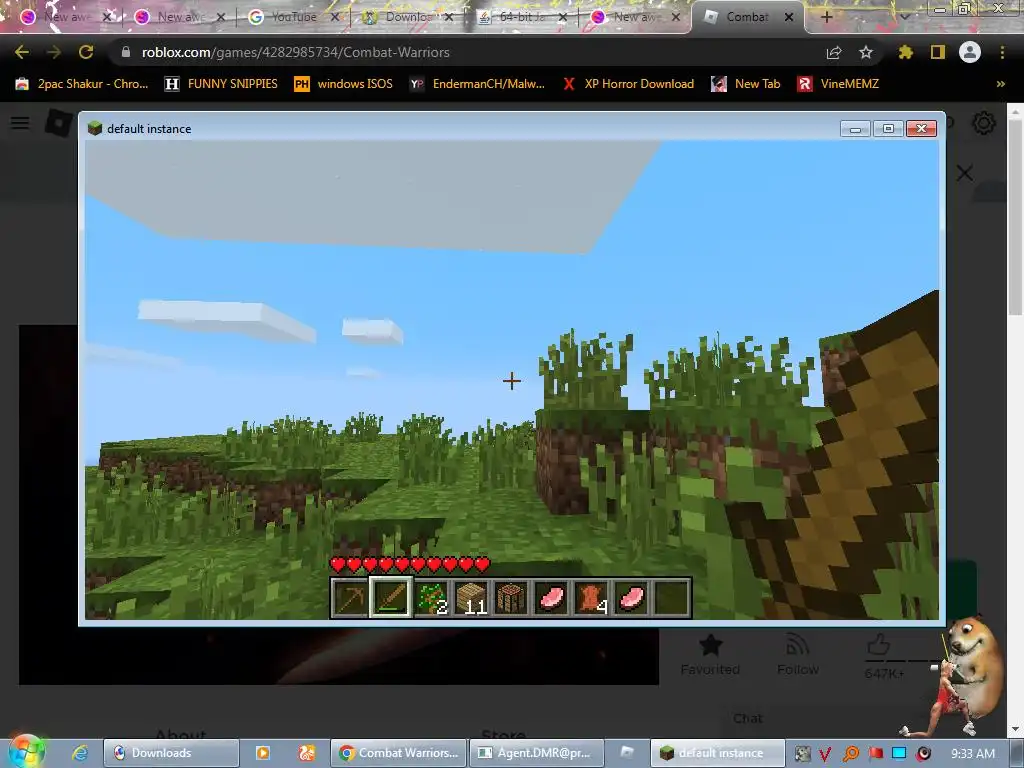Click the Favorited star on Roblox page
The height and width of the screenshot is (768, 1024).
(711, 646)
